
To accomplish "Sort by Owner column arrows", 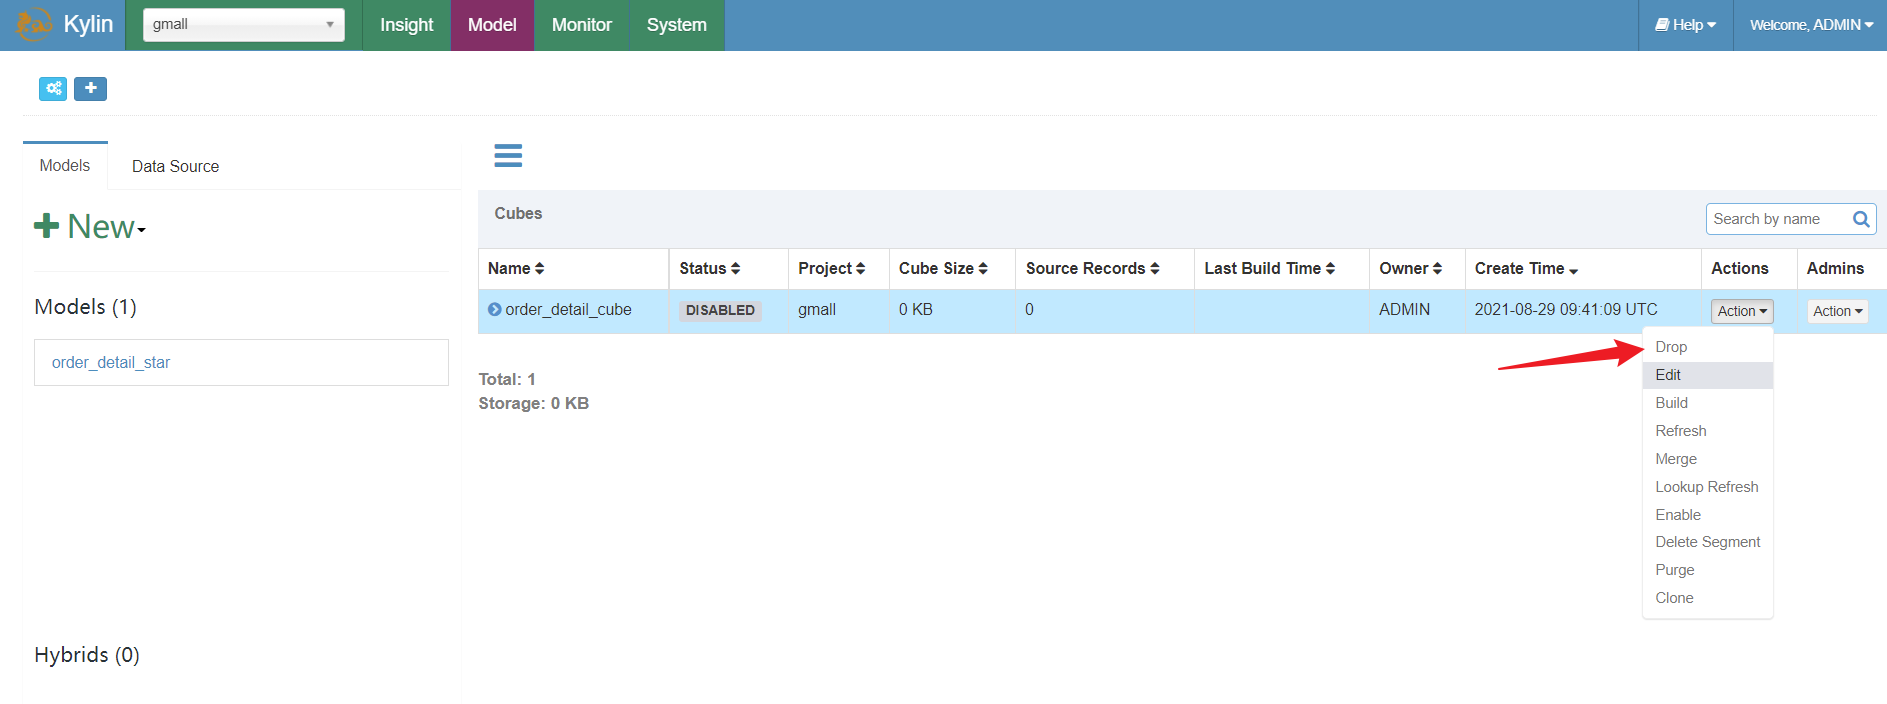I will [x=1438, y=269].
